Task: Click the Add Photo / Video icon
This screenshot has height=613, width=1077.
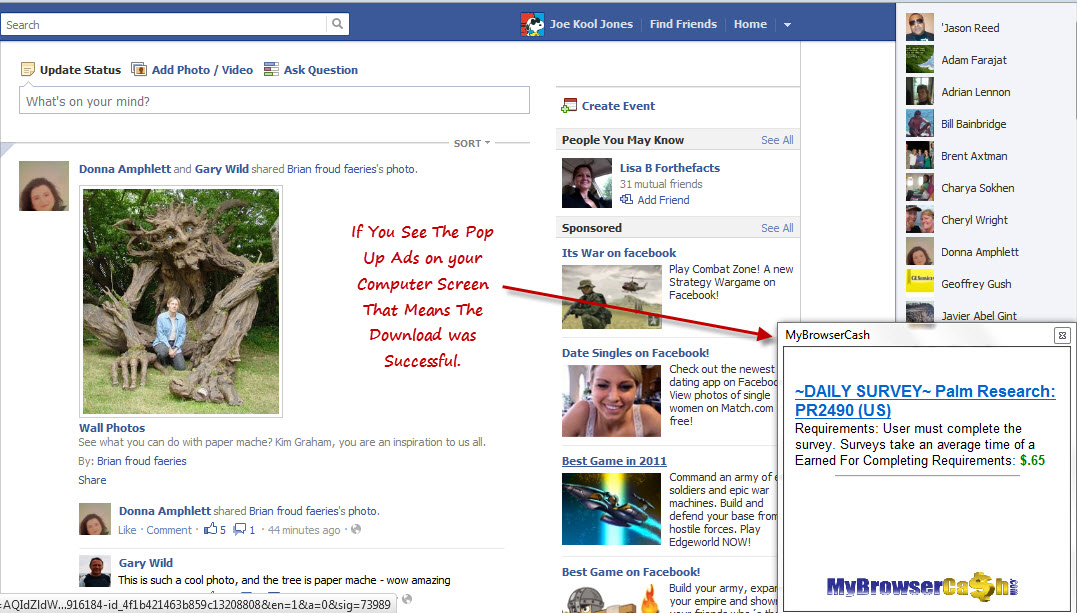Action: (139, 69)
